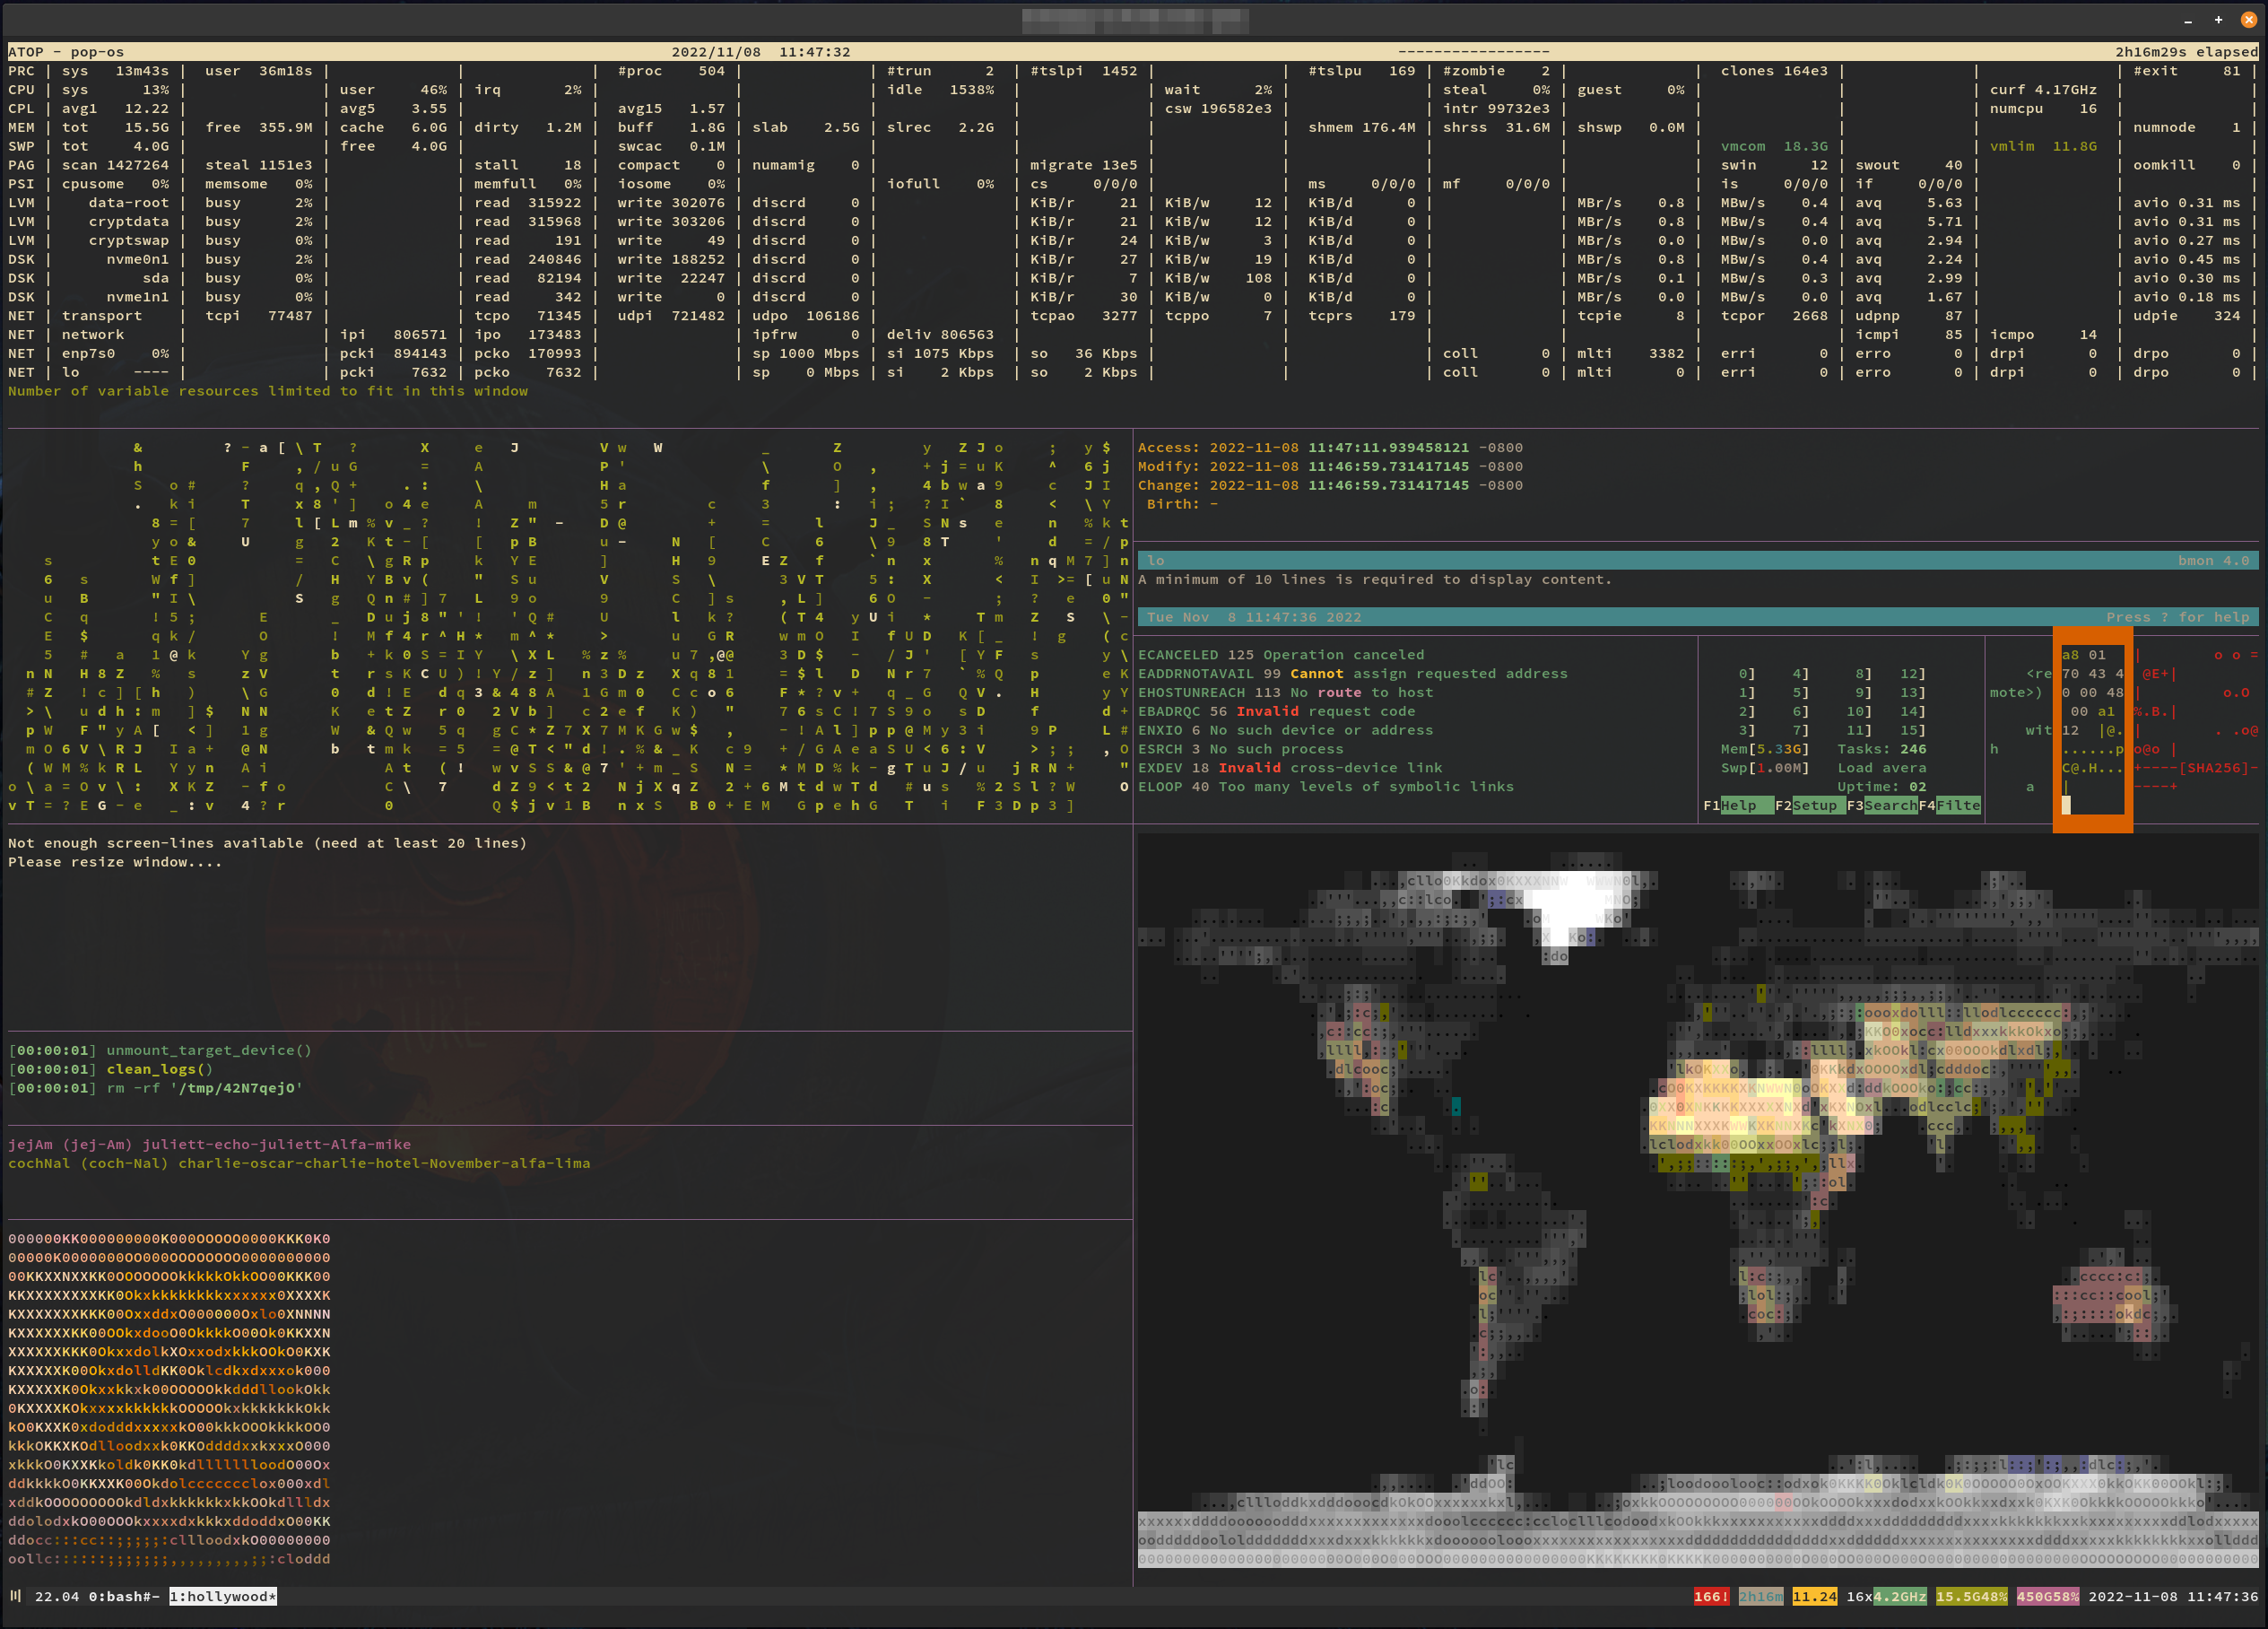Click htop F4 Filter button
This screenshot has height=1629, width=2268.
click(x=1957, y=806)
